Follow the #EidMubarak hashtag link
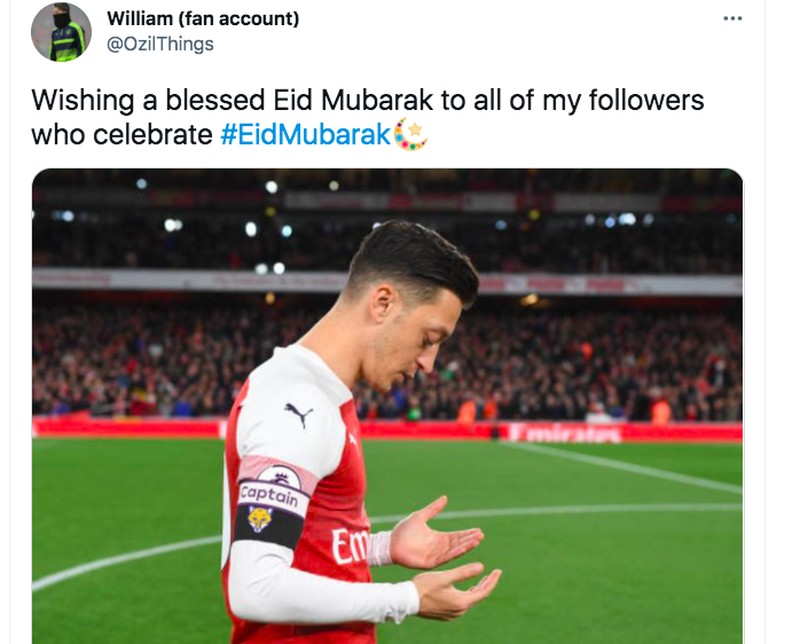The image size is (800, 644). (x=306, y=135)
